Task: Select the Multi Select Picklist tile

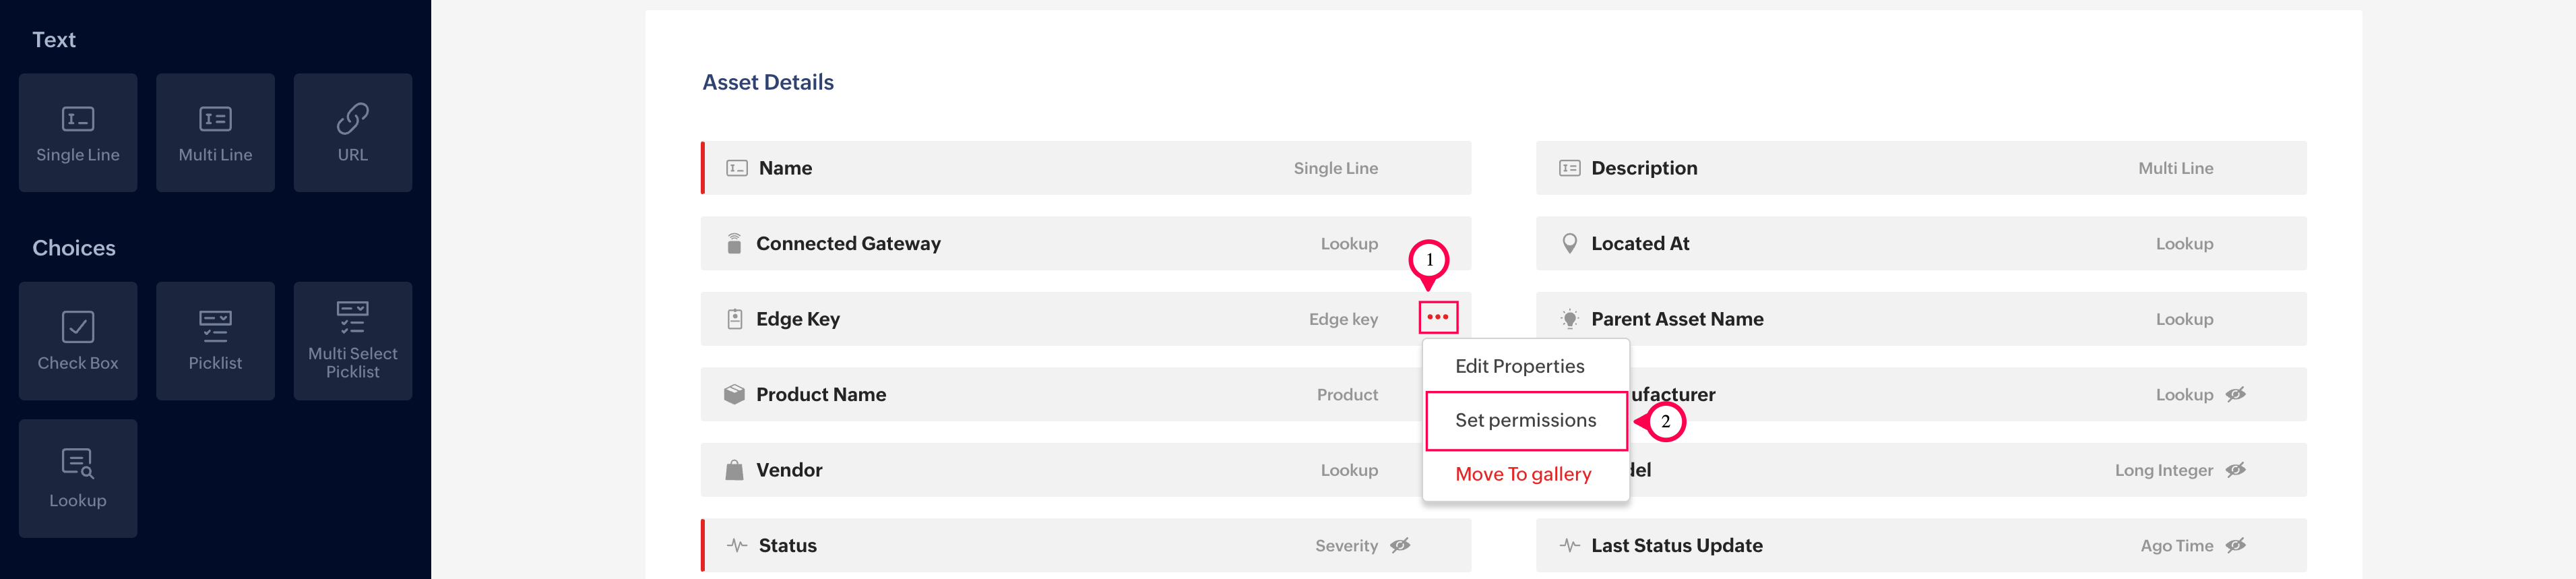Action: 352,341
